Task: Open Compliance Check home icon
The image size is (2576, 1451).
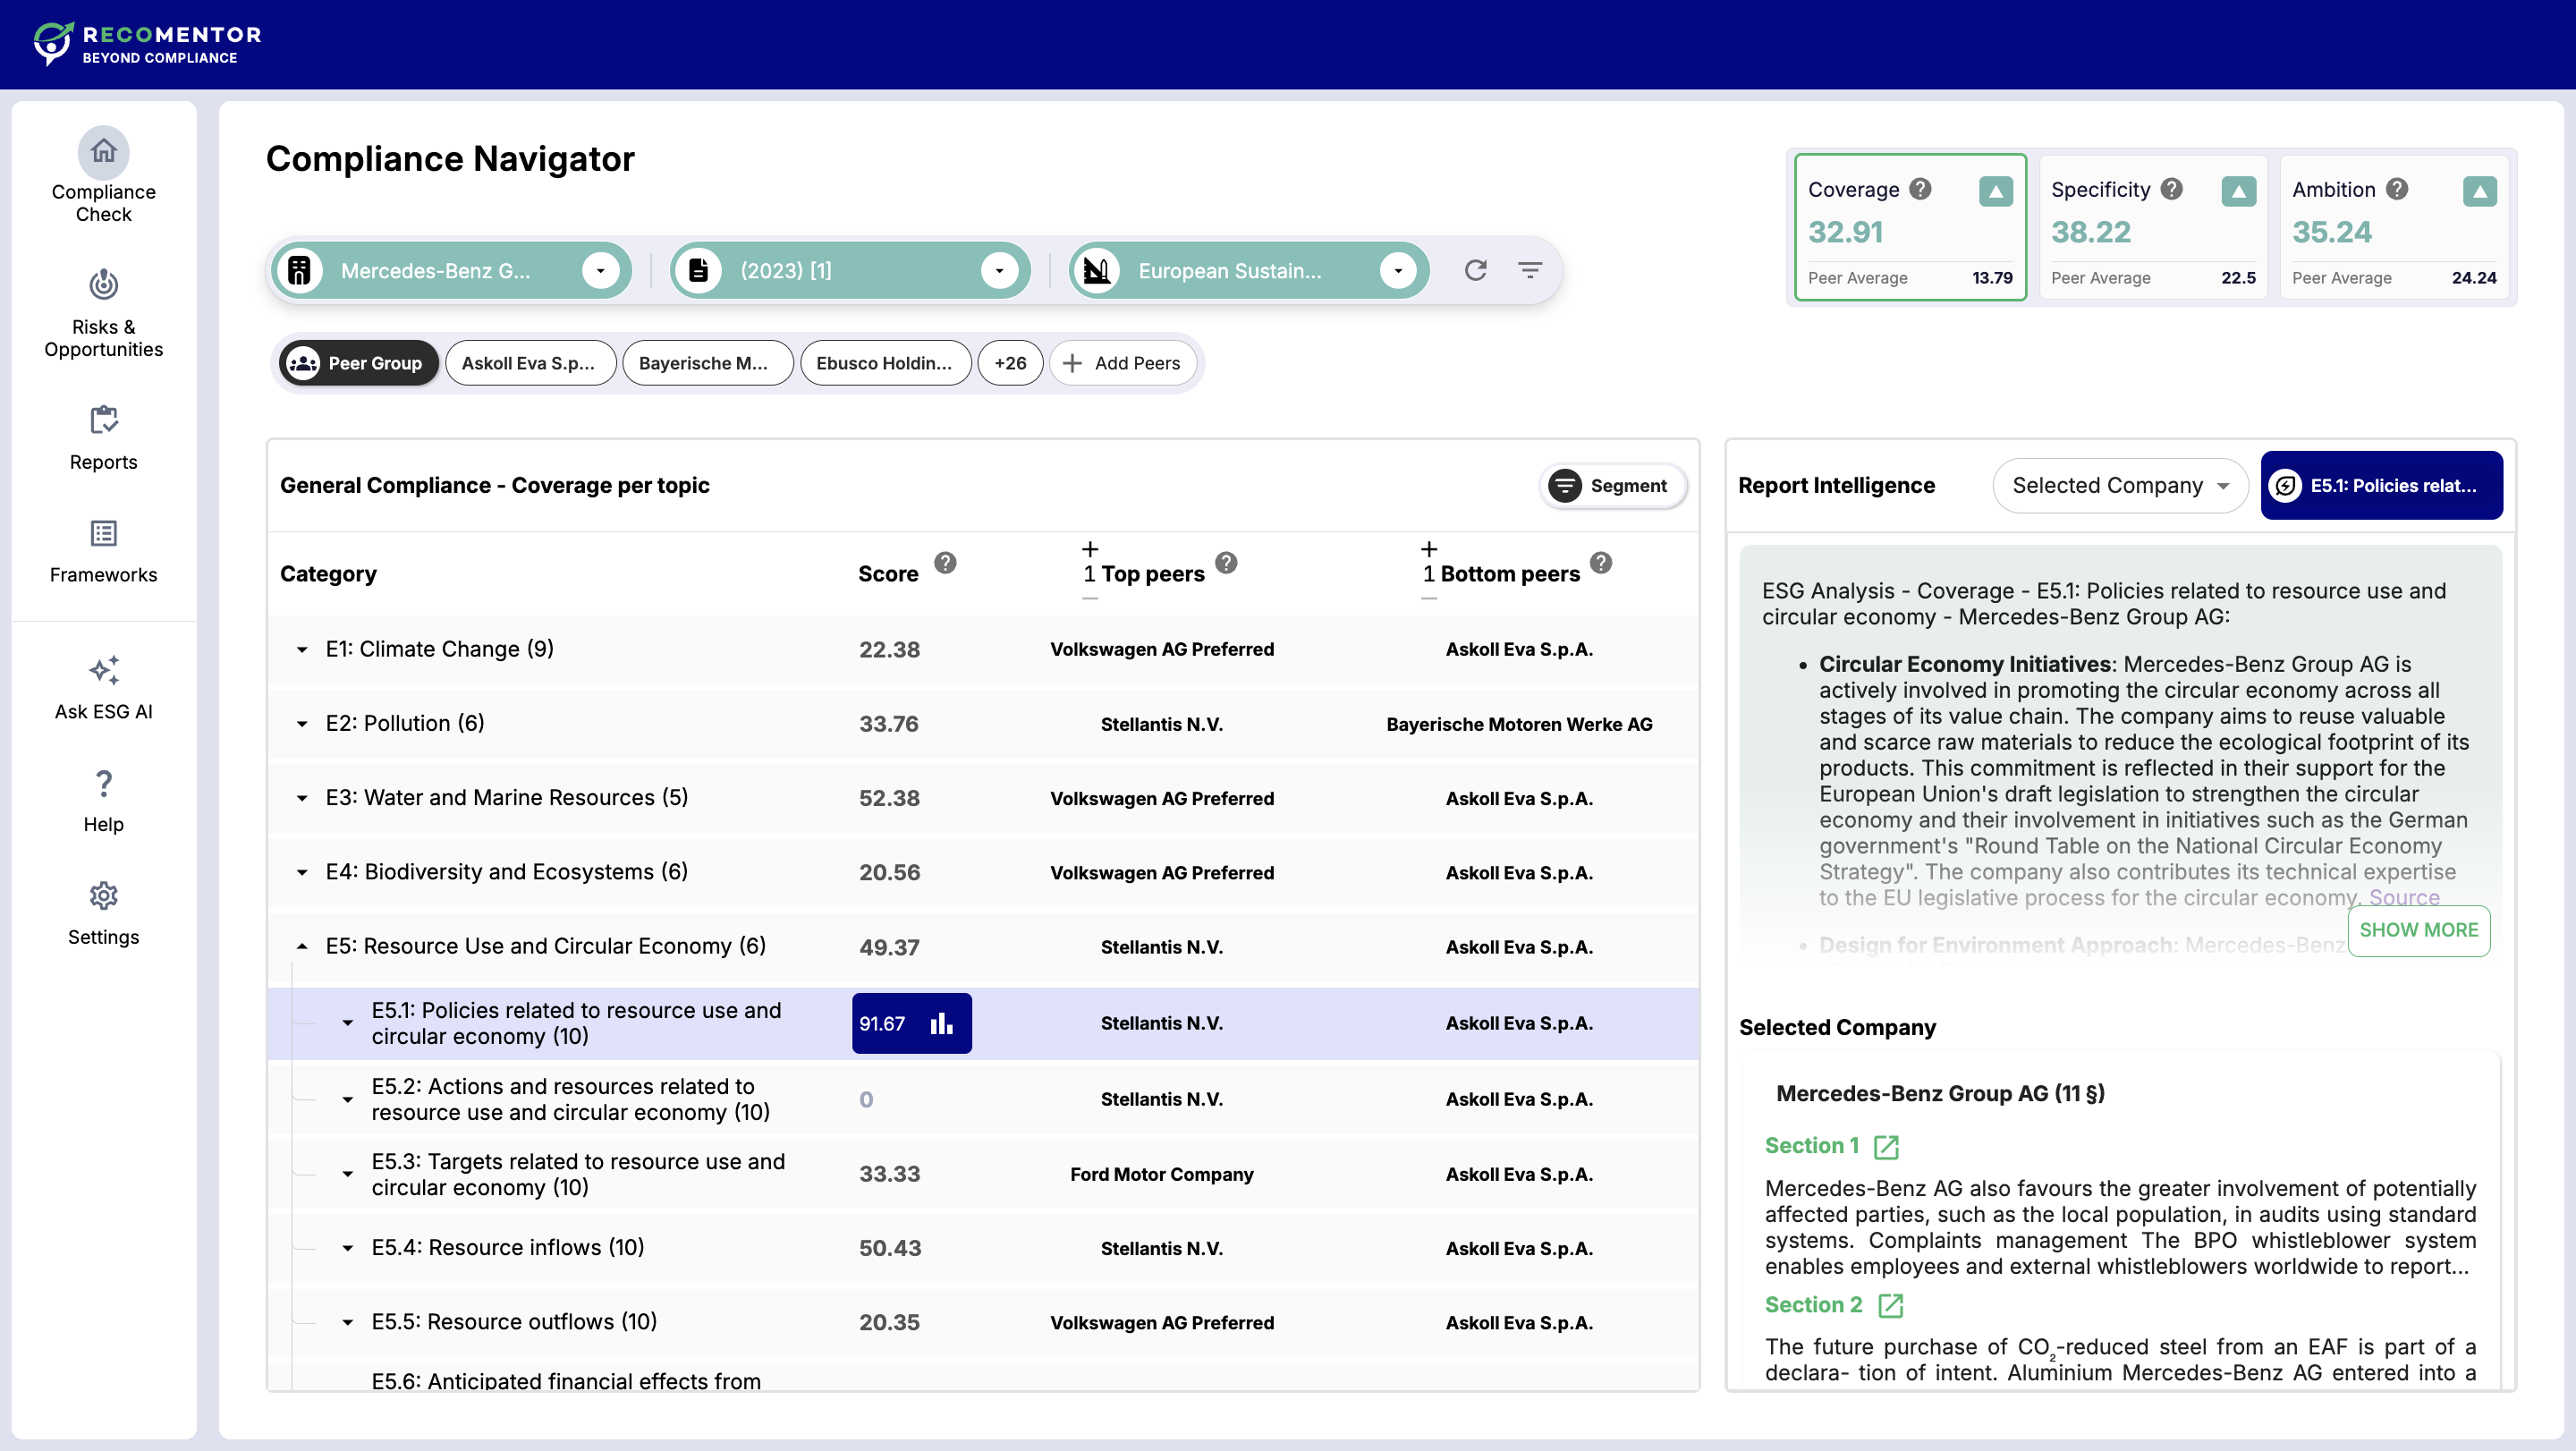Action: tap(103, 152)
